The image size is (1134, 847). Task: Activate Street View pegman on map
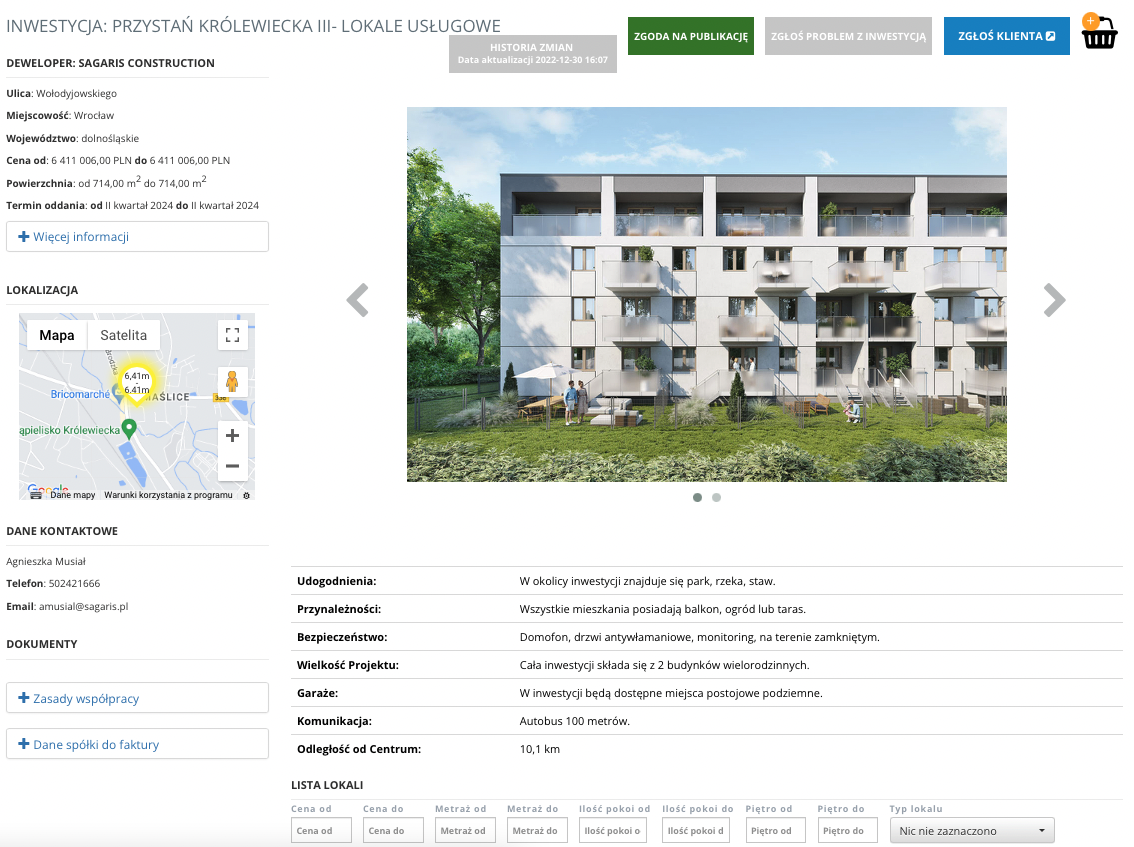[232, 381]
